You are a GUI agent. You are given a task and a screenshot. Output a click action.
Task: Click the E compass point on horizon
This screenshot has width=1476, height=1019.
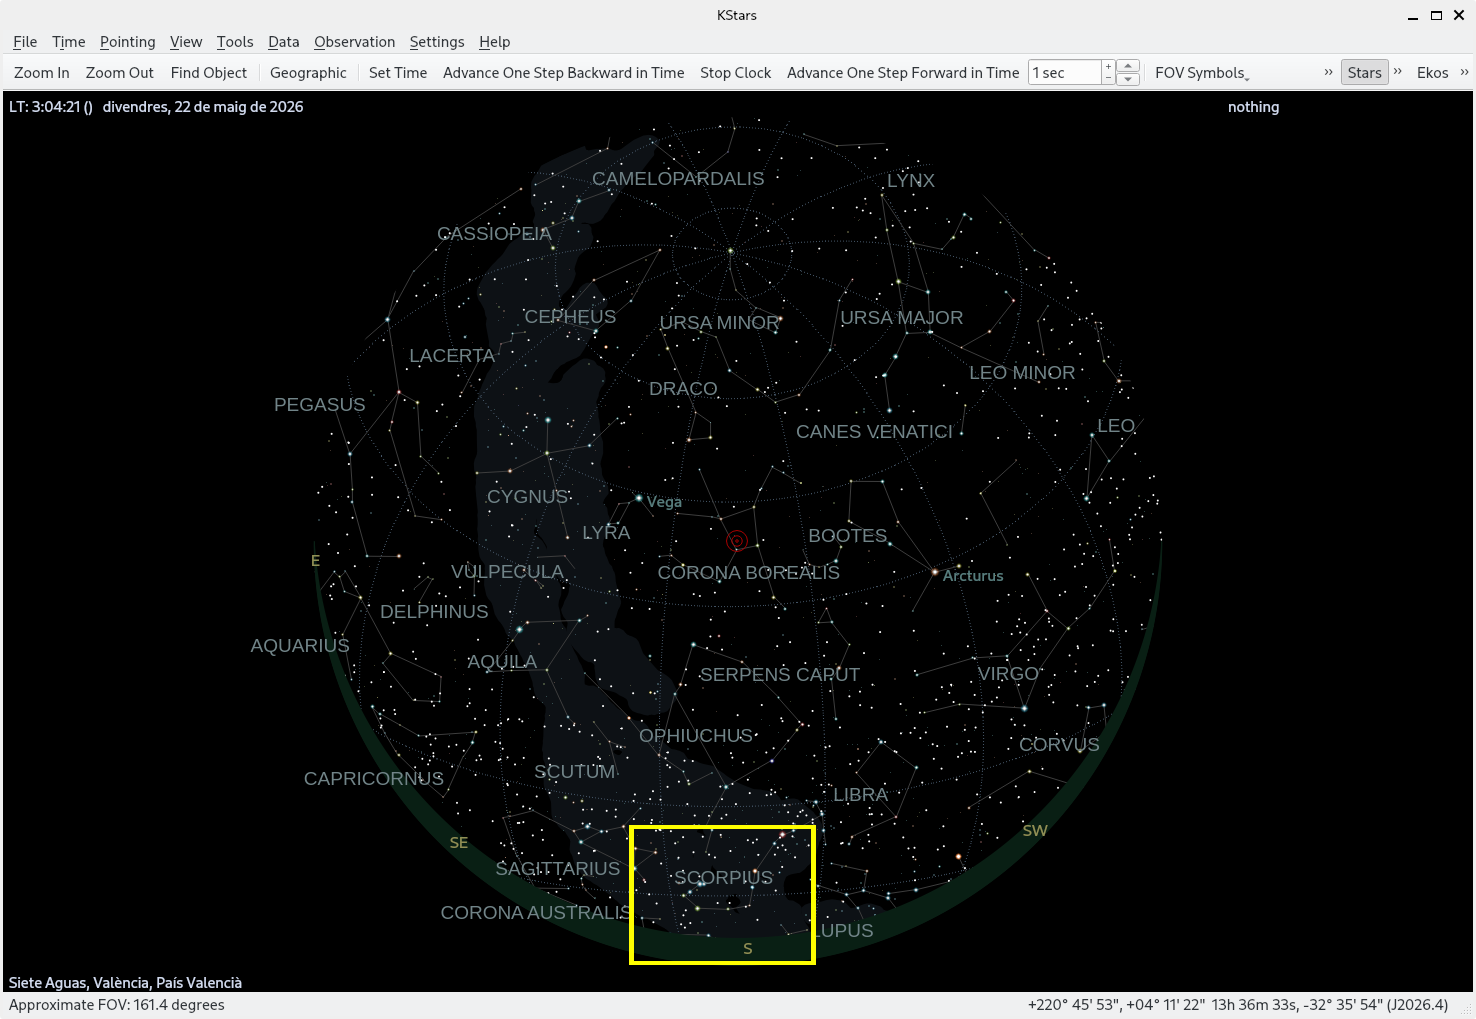(x=316, y=561)
